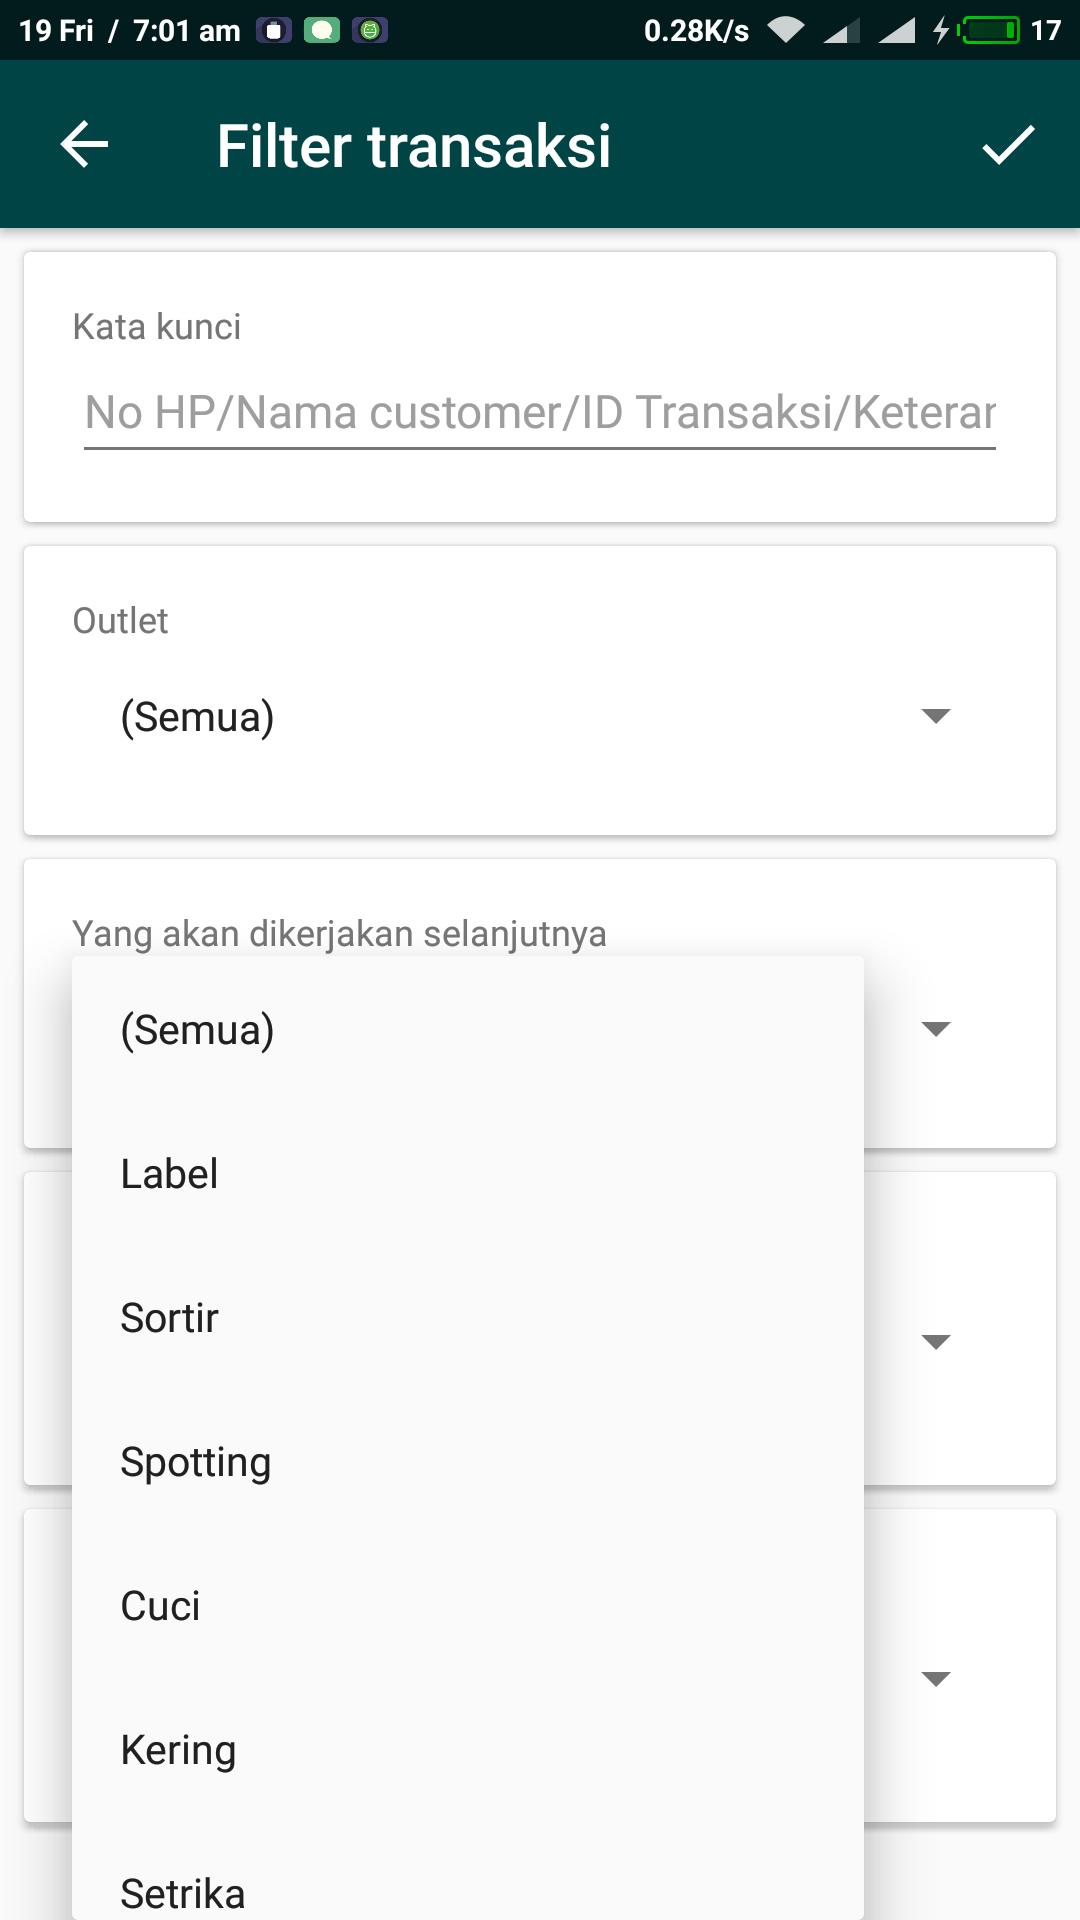Tap the Filter transaksi title
The width and height of the screenshot is (1080, 1920).
coord(414,146)
